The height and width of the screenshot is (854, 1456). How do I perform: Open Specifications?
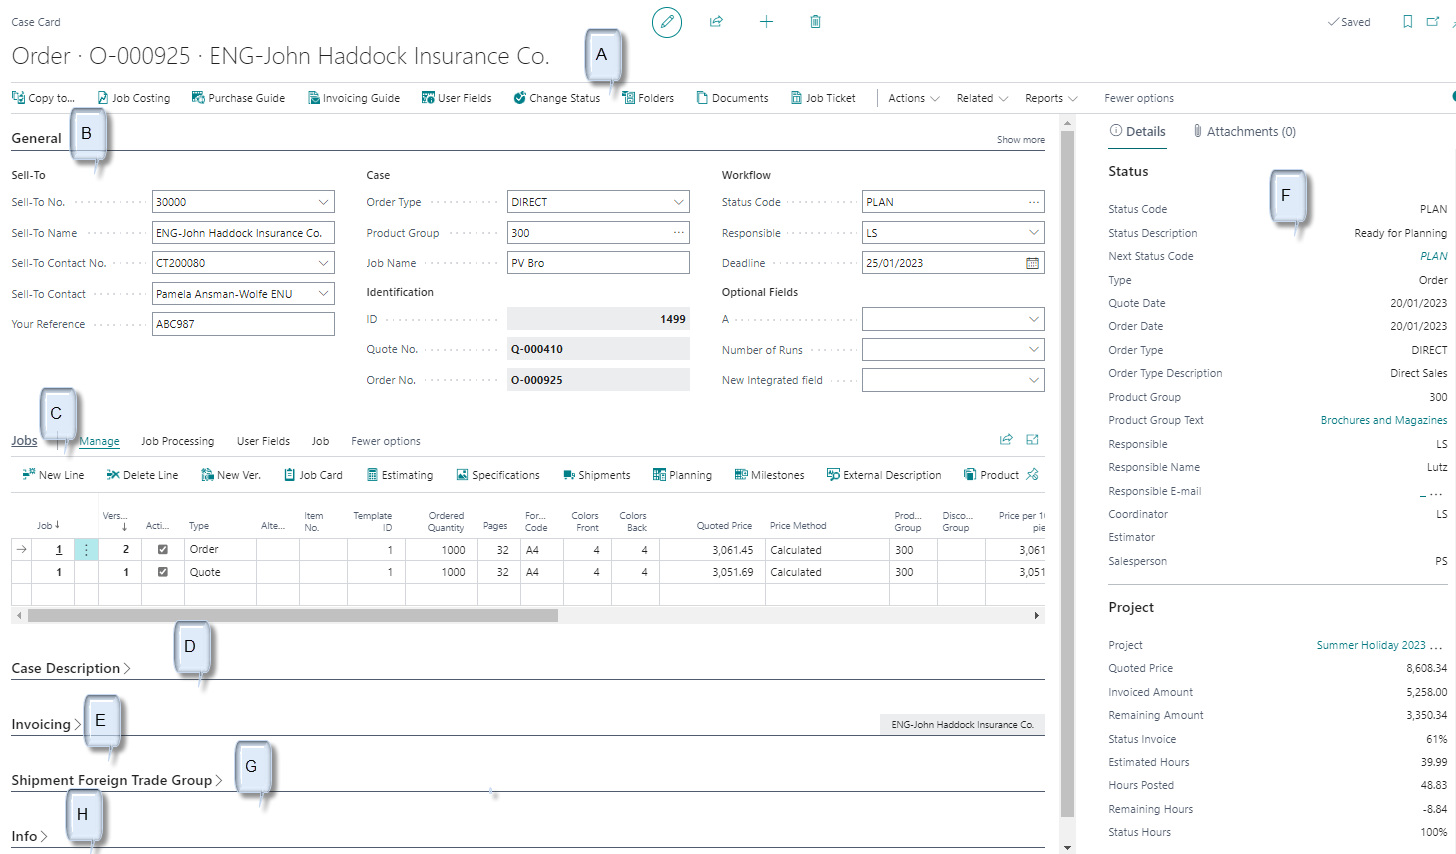[498, 475]
